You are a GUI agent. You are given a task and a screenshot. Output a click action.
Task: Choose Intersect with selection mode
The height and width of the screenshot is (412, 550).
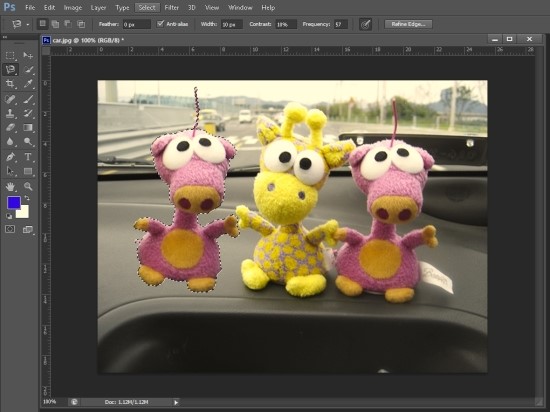pos(81,24)
